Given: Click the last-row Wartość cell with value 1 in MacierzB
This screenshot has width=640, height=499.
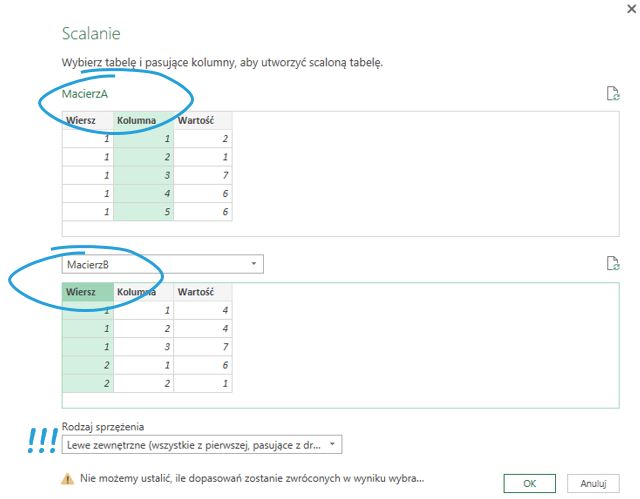Looking at the screenshot, I should pyautogui.click(x=203, y=383).
